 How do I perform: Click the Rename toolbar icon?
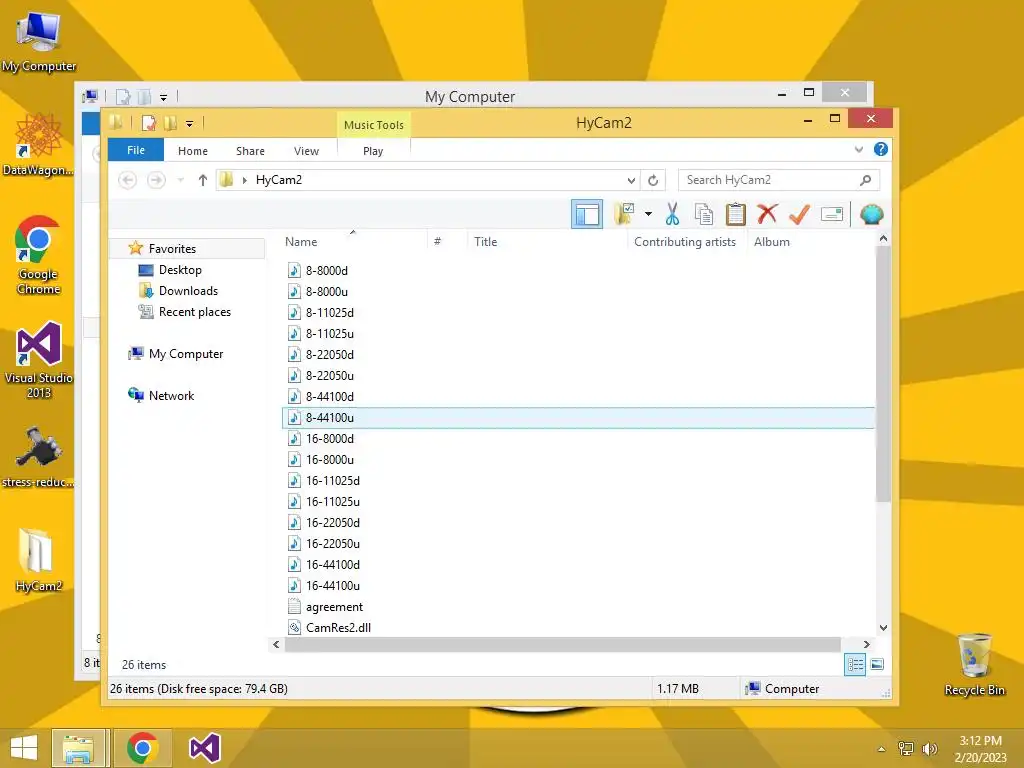tap(831, 214)
